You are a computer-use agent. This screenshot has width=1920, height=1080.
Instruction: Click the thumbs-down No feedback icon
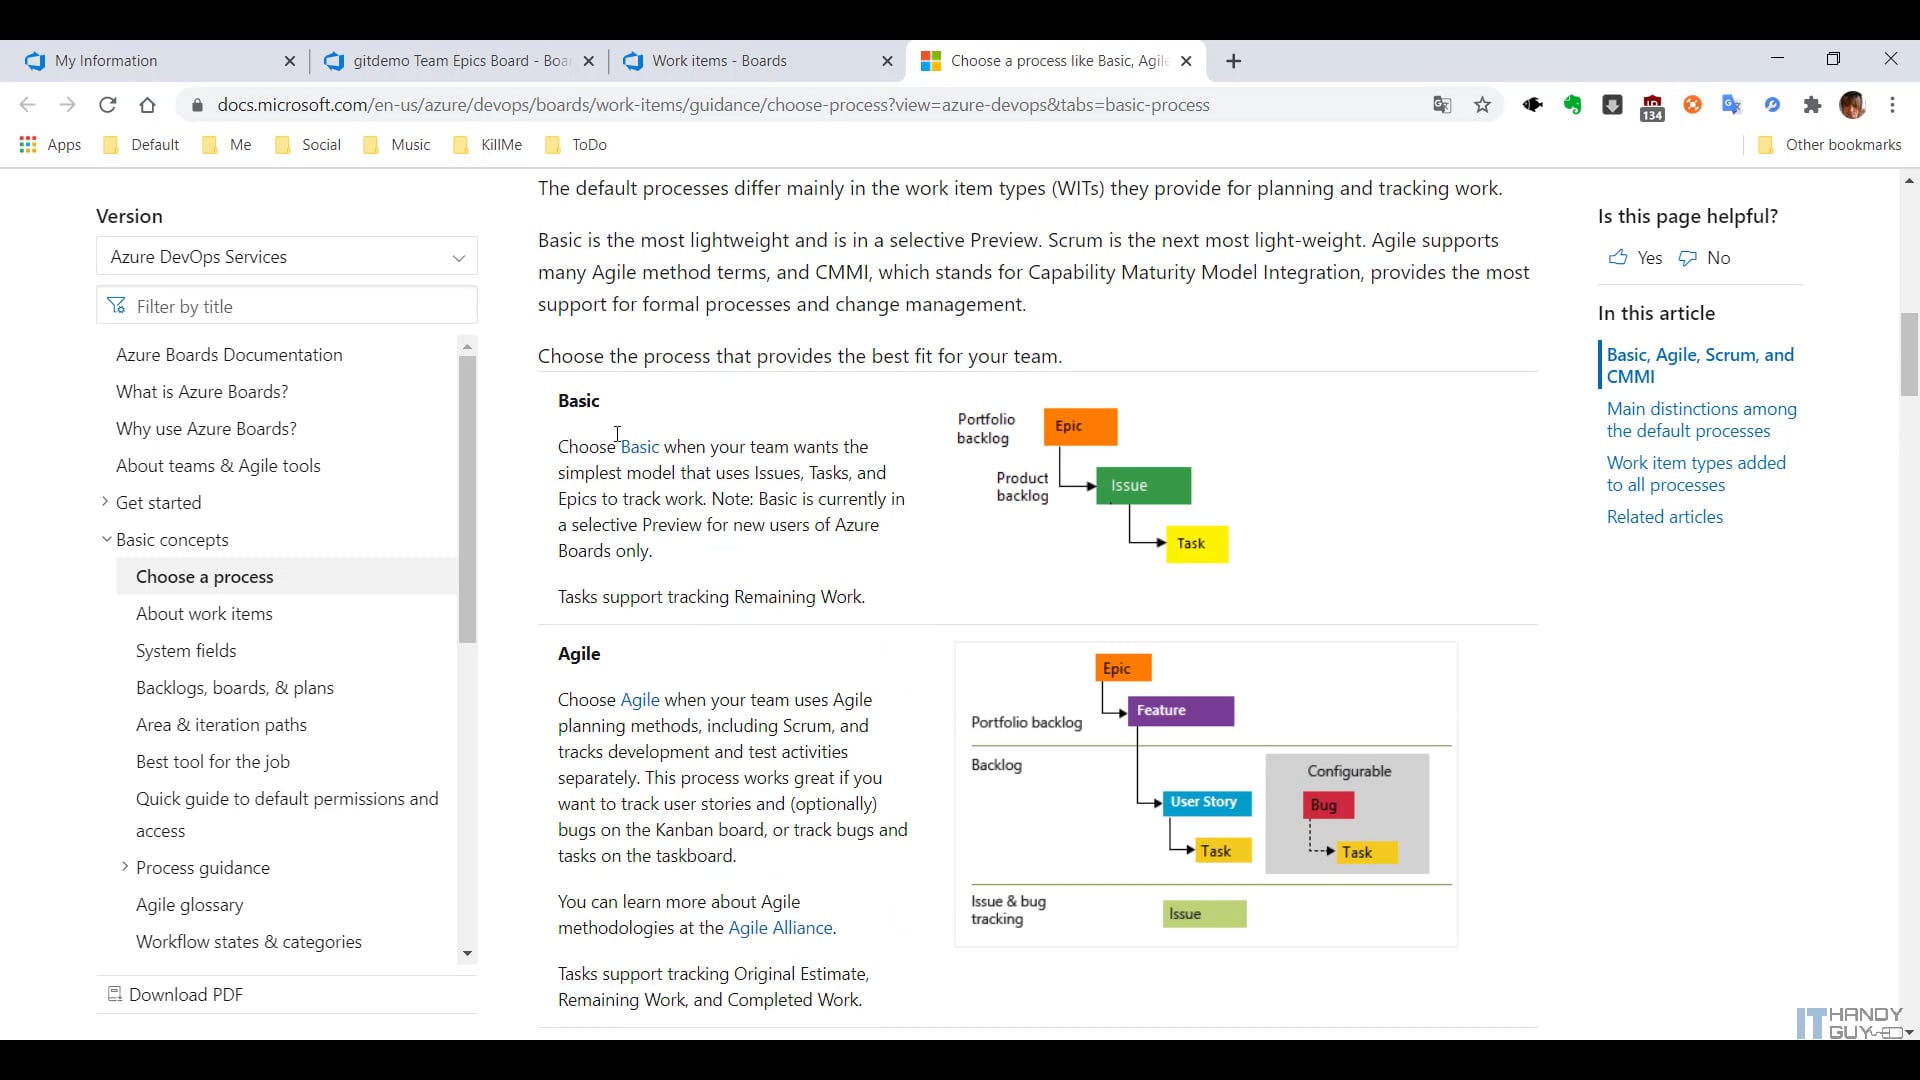click(1688, 258)
